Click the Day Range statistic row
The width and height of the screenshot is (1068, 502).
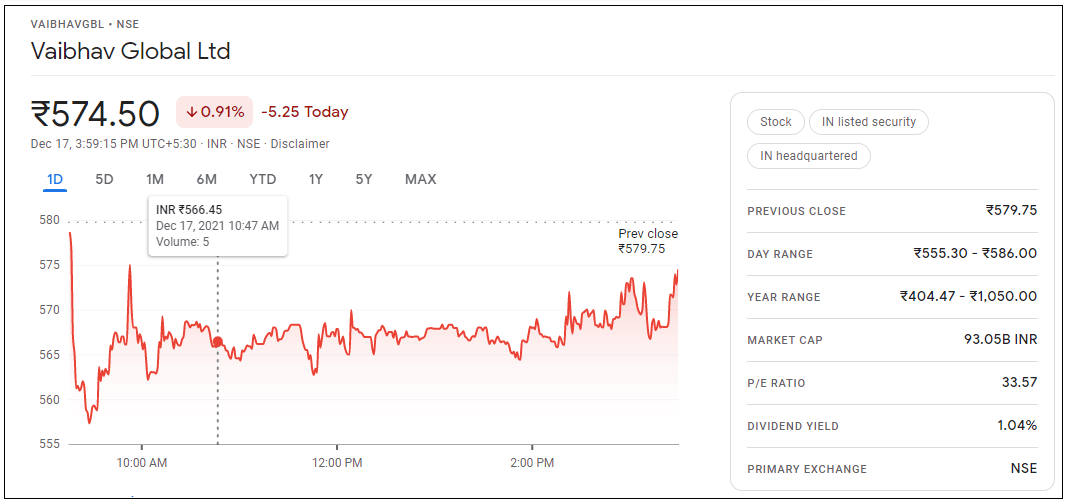click(891, 254)
